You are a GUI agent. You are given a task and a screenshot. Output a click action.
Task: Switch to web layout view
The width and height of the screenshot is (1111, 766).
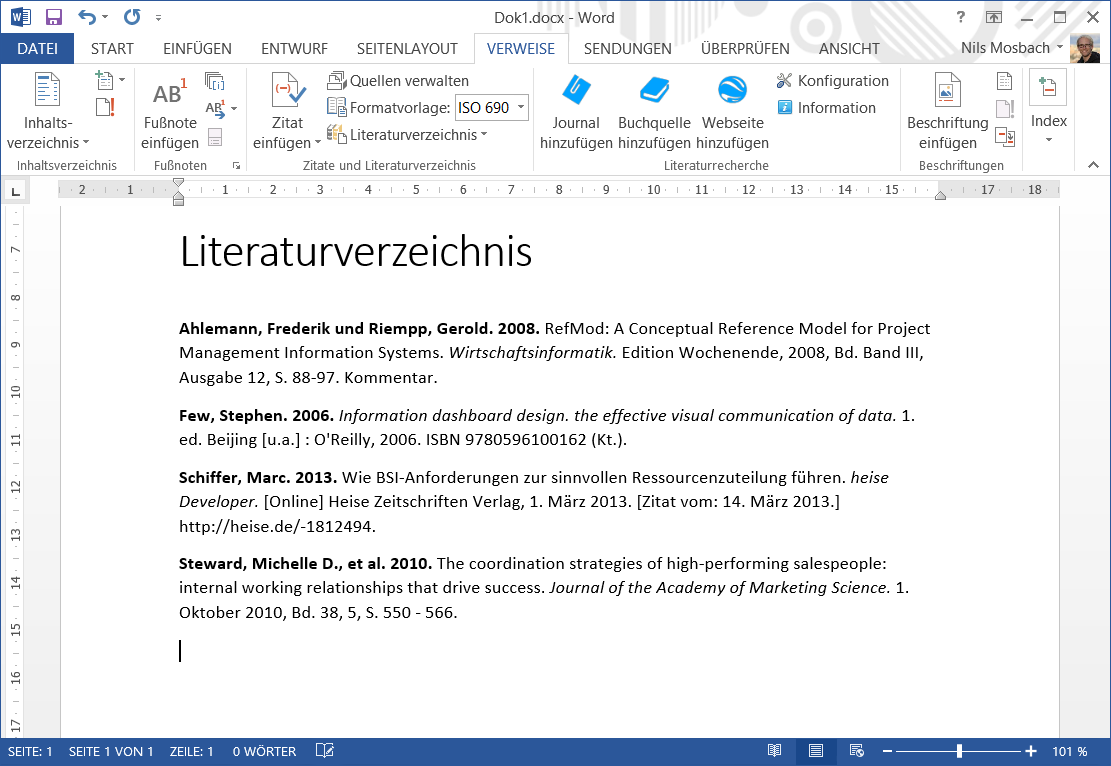(x=857, y=751)
